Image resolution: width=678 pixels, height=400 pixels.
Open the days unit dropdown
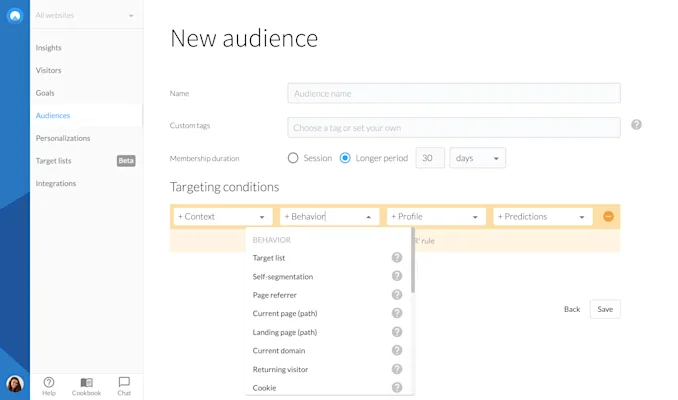click(x=477, y=158)
